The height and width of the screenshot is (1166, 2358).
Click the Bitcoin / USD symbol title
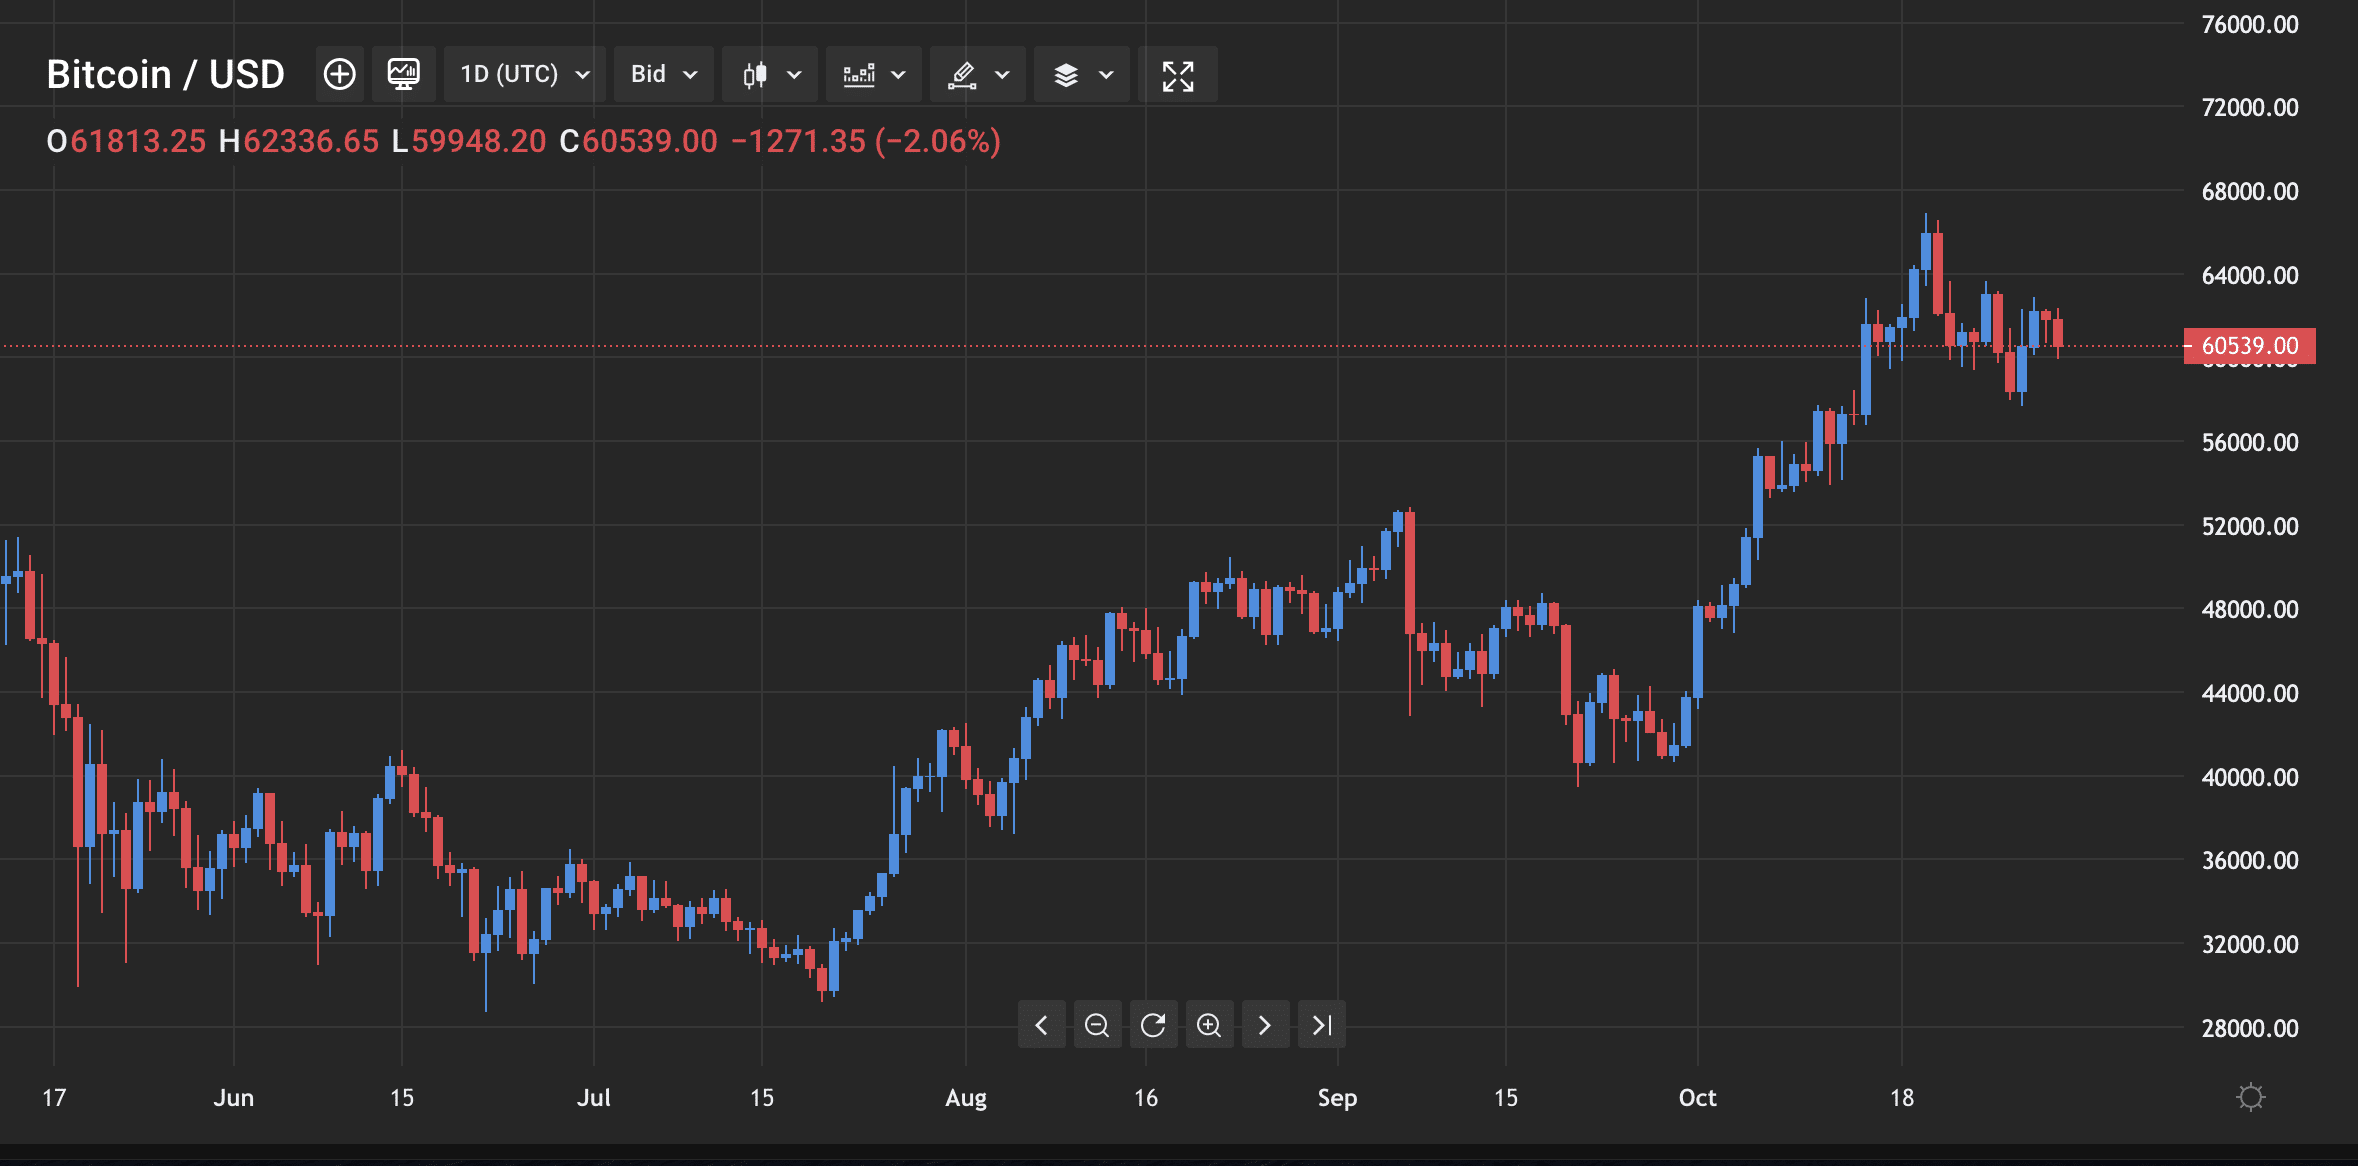tap(166, 74)
